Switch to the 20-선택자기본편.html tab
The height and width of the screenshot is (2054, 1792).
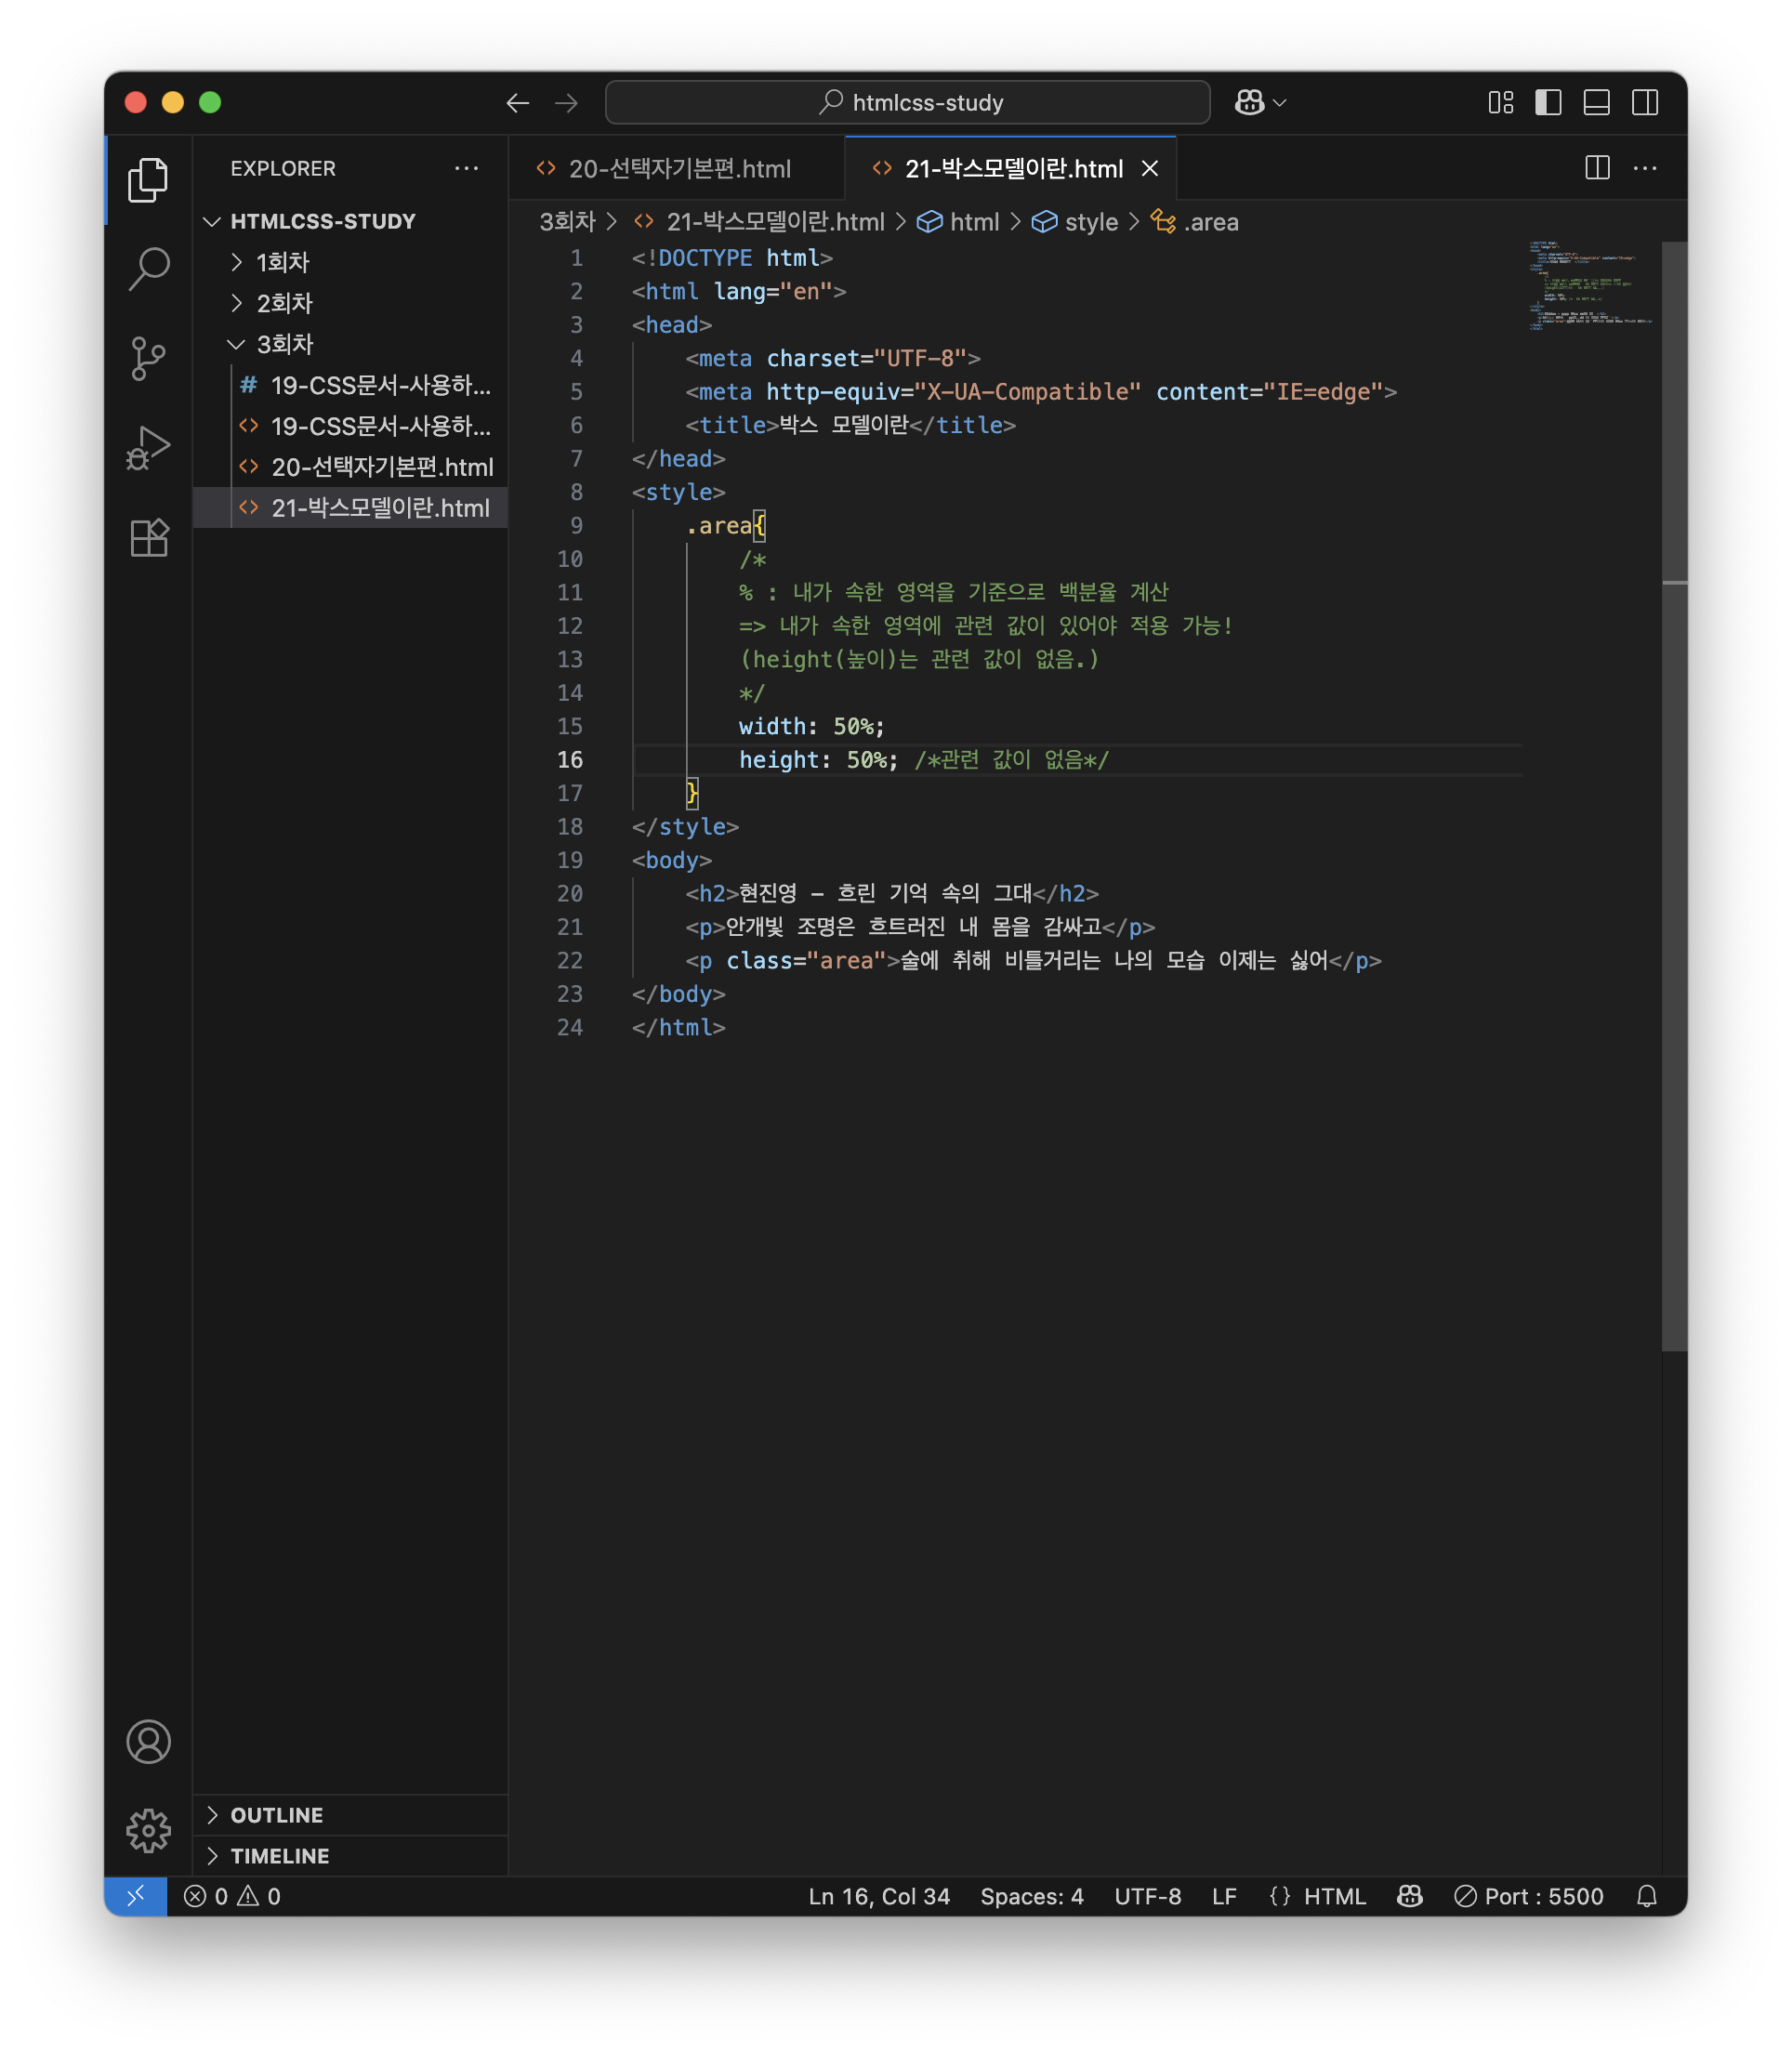pyautogui.click(x=679, y=168)
